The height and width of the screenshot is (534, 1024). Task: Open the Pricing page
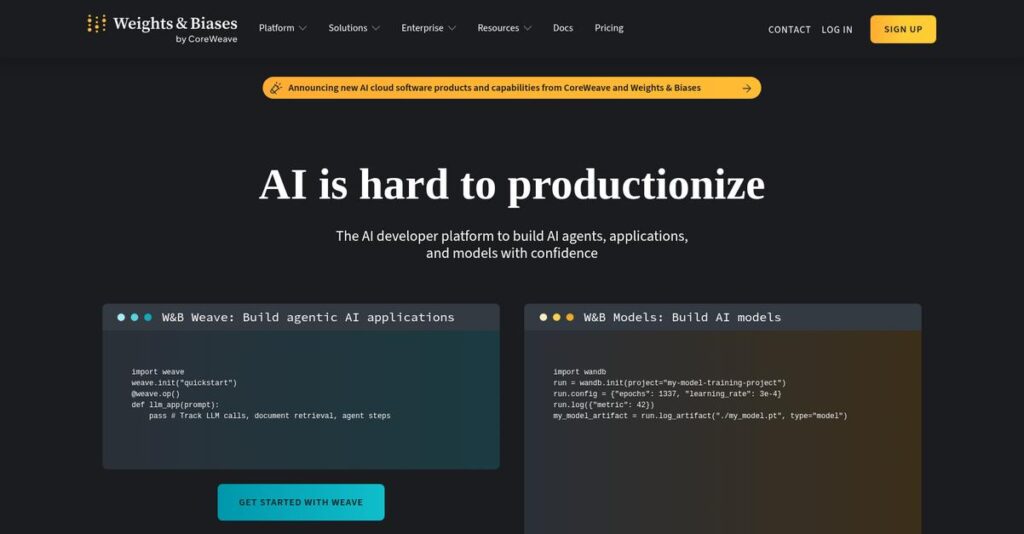[x=609, y=28]
